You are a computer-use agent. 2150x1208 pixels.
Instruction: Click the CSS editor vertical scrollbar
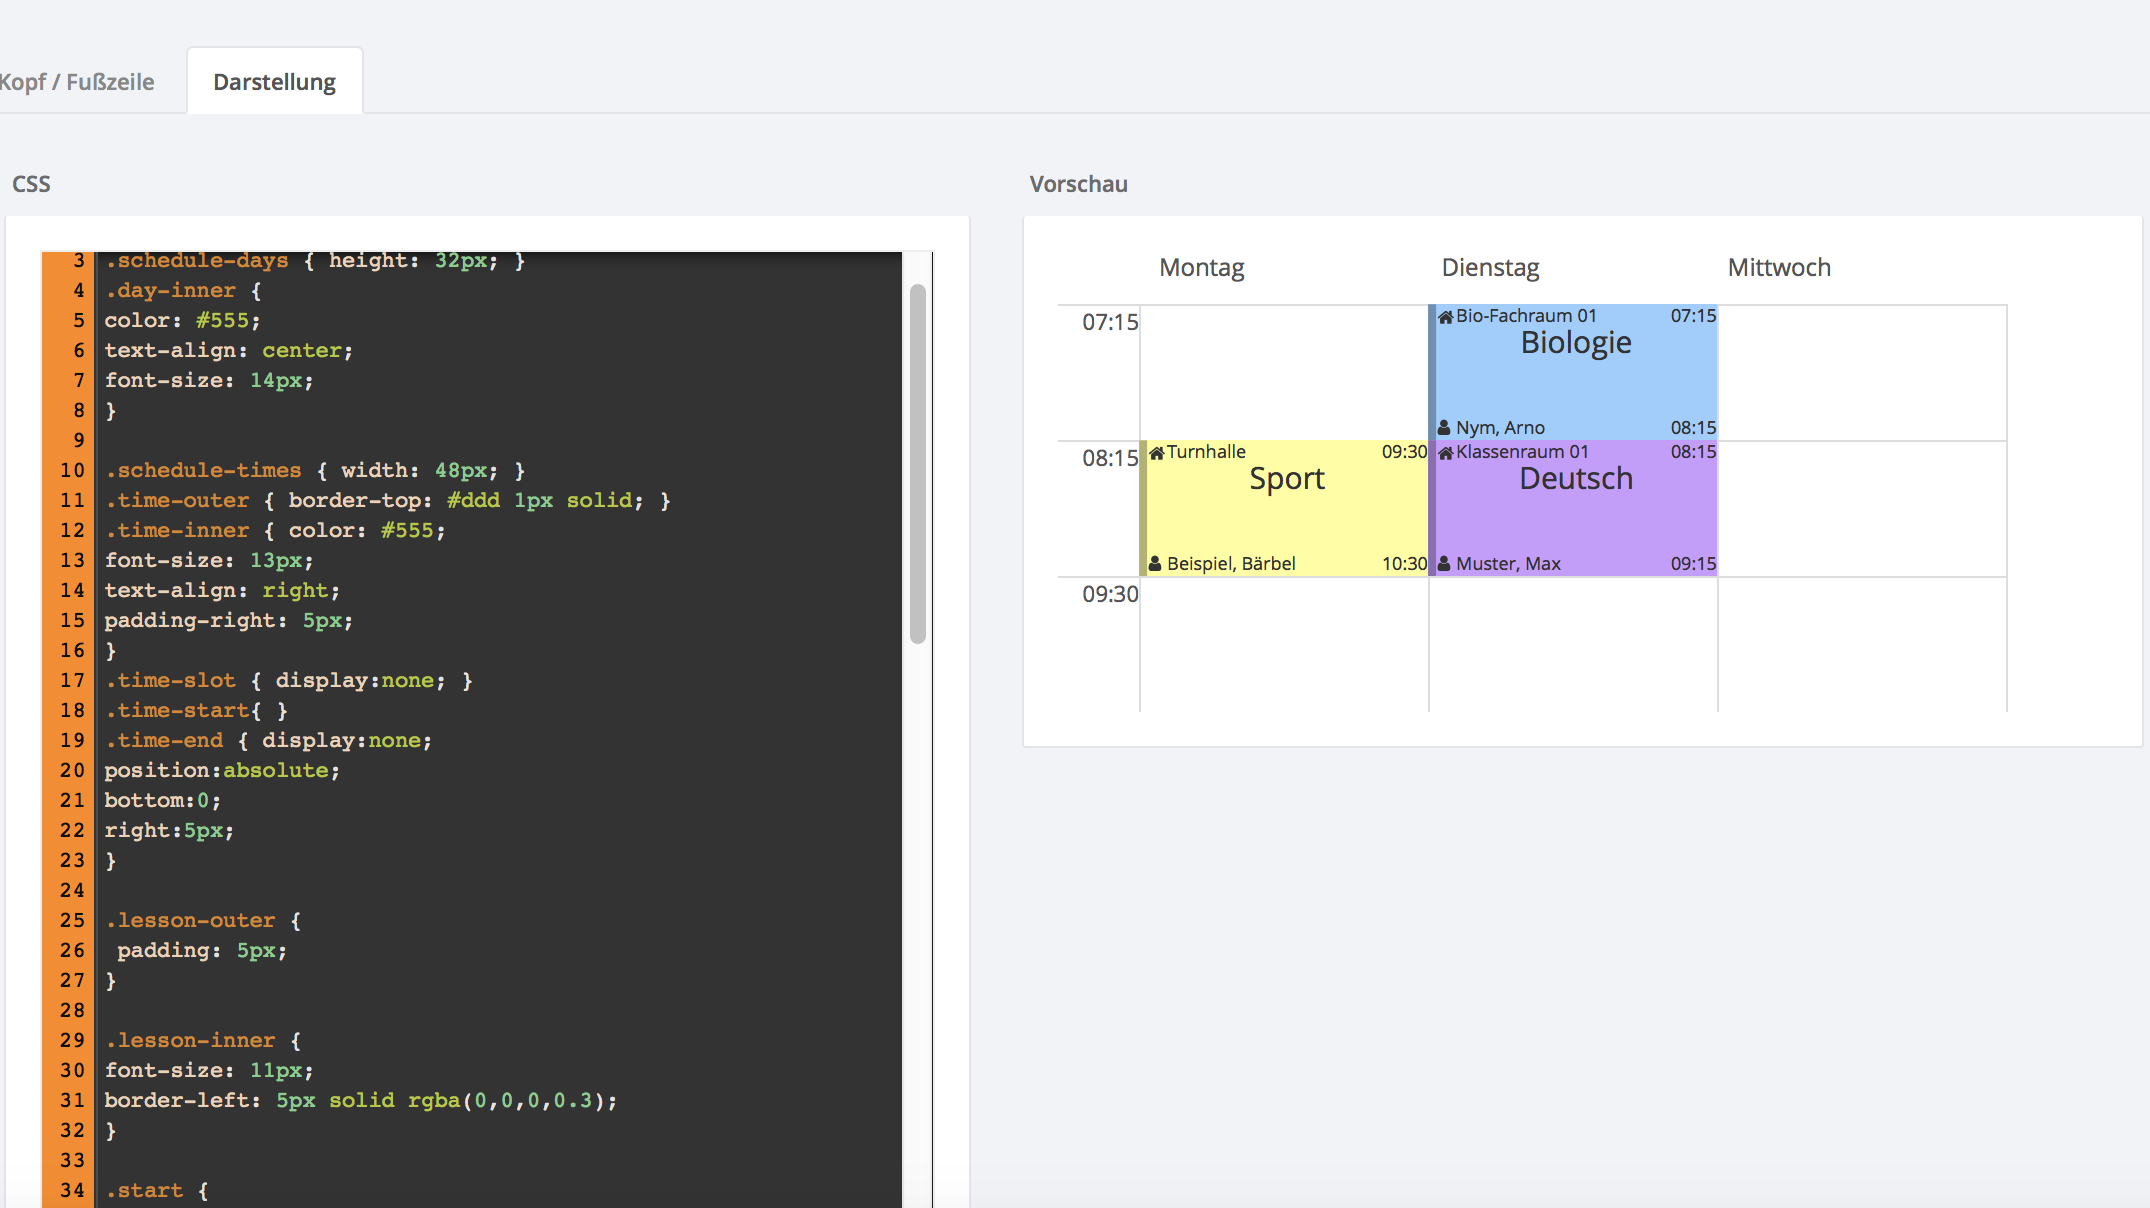click(x=917, y=465)
